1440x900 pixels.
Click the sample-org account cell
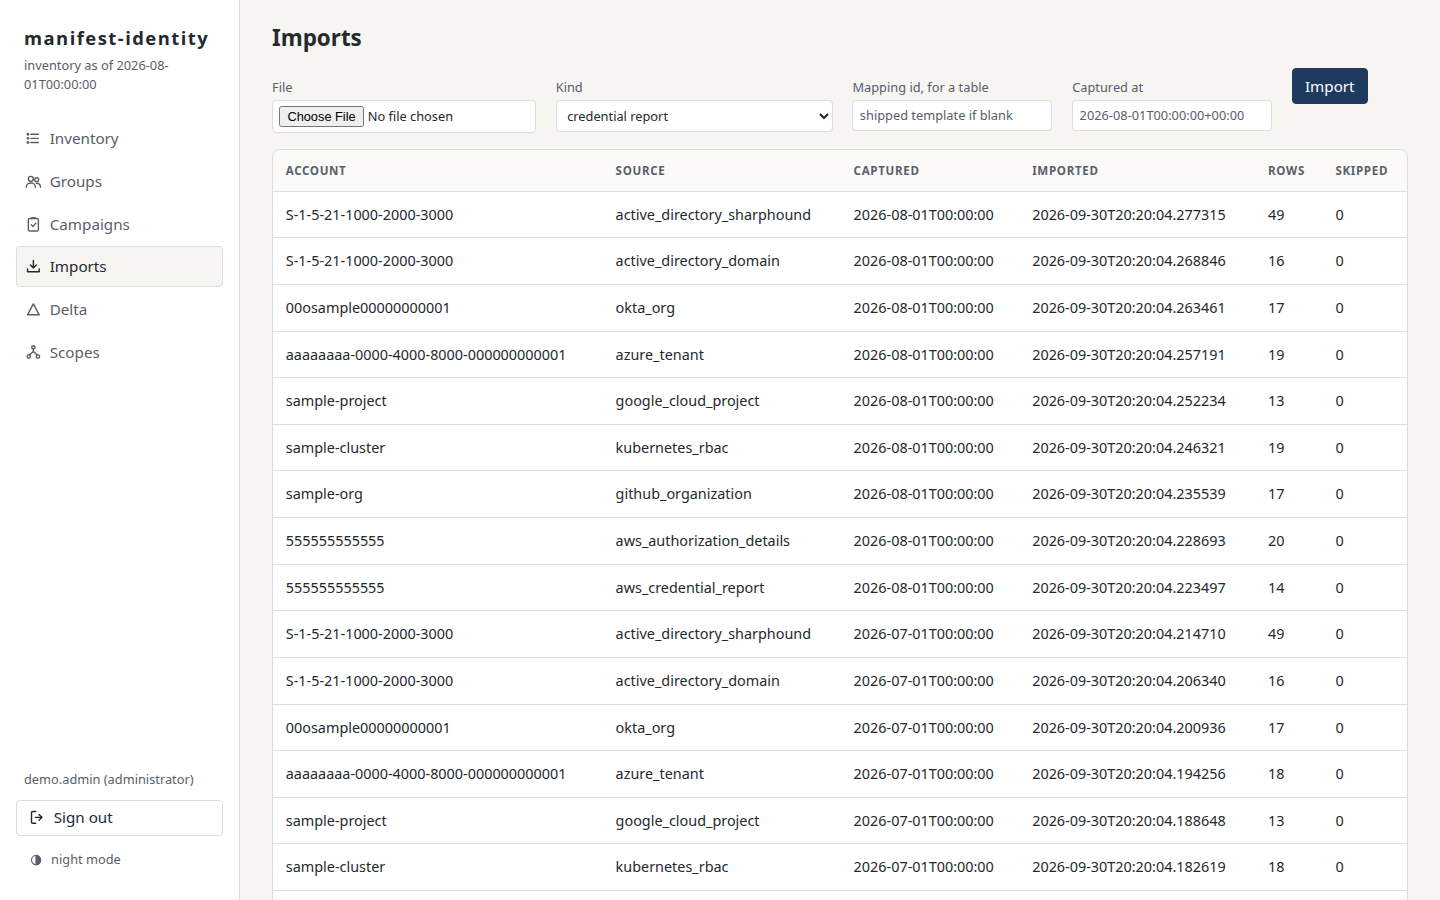[x=324, y=494]
